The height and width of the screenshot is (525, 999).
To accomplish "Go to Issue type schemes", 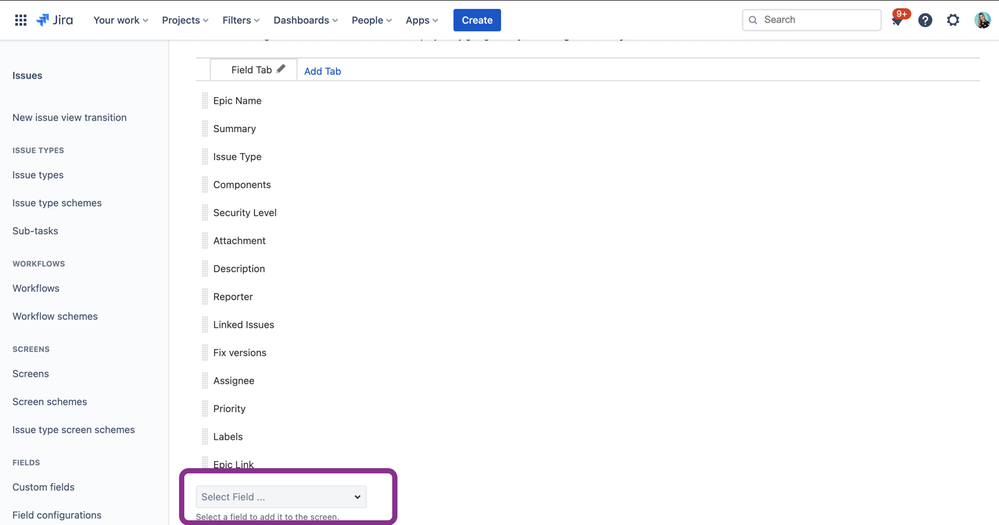I will (57, 203).
